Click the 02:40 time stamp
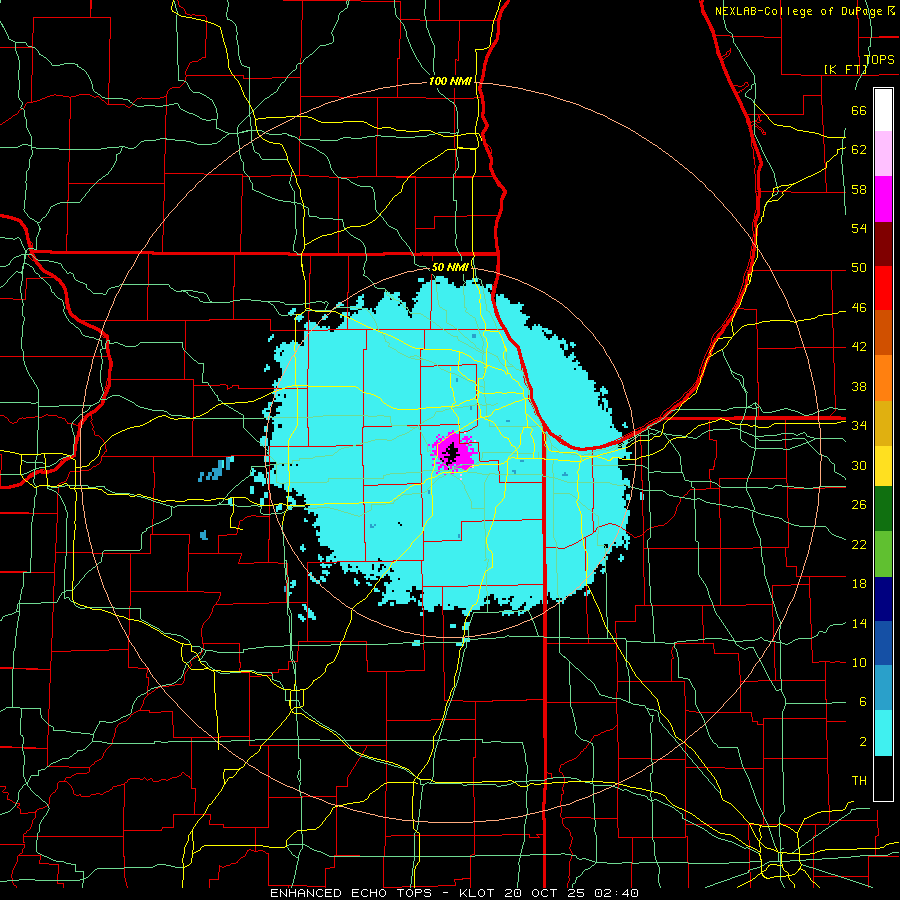Viewport: 900px width, 900px height. 616,893
